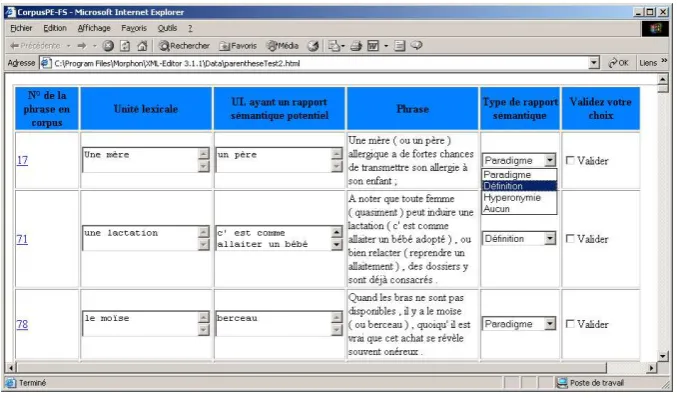Select Hyperonymie option in open list
Screen dimensions: 677x398
click(519, 197)
